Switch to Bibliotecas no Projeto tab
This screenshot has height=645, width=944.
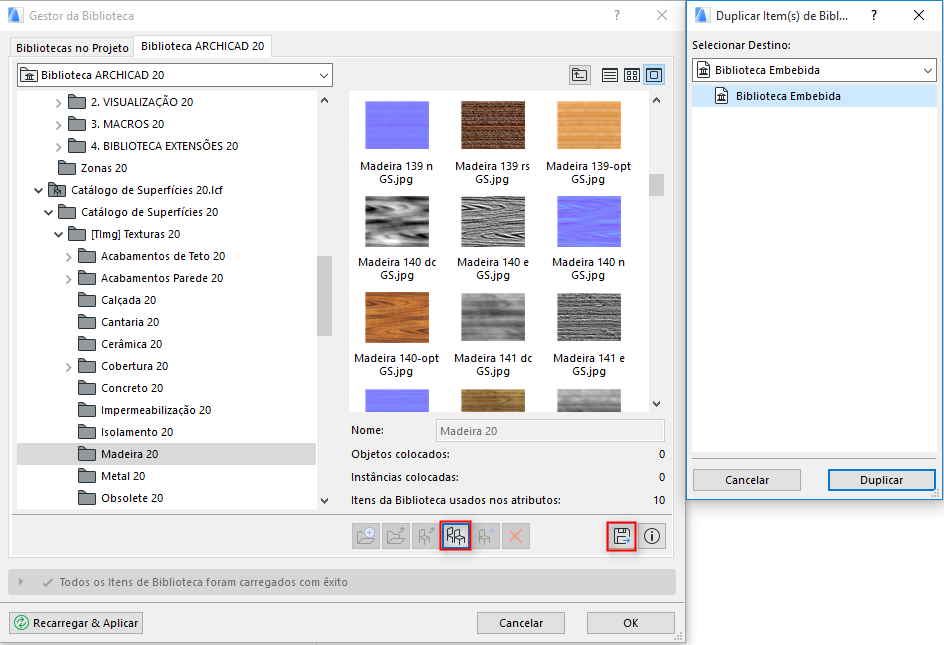pos(72,48)
